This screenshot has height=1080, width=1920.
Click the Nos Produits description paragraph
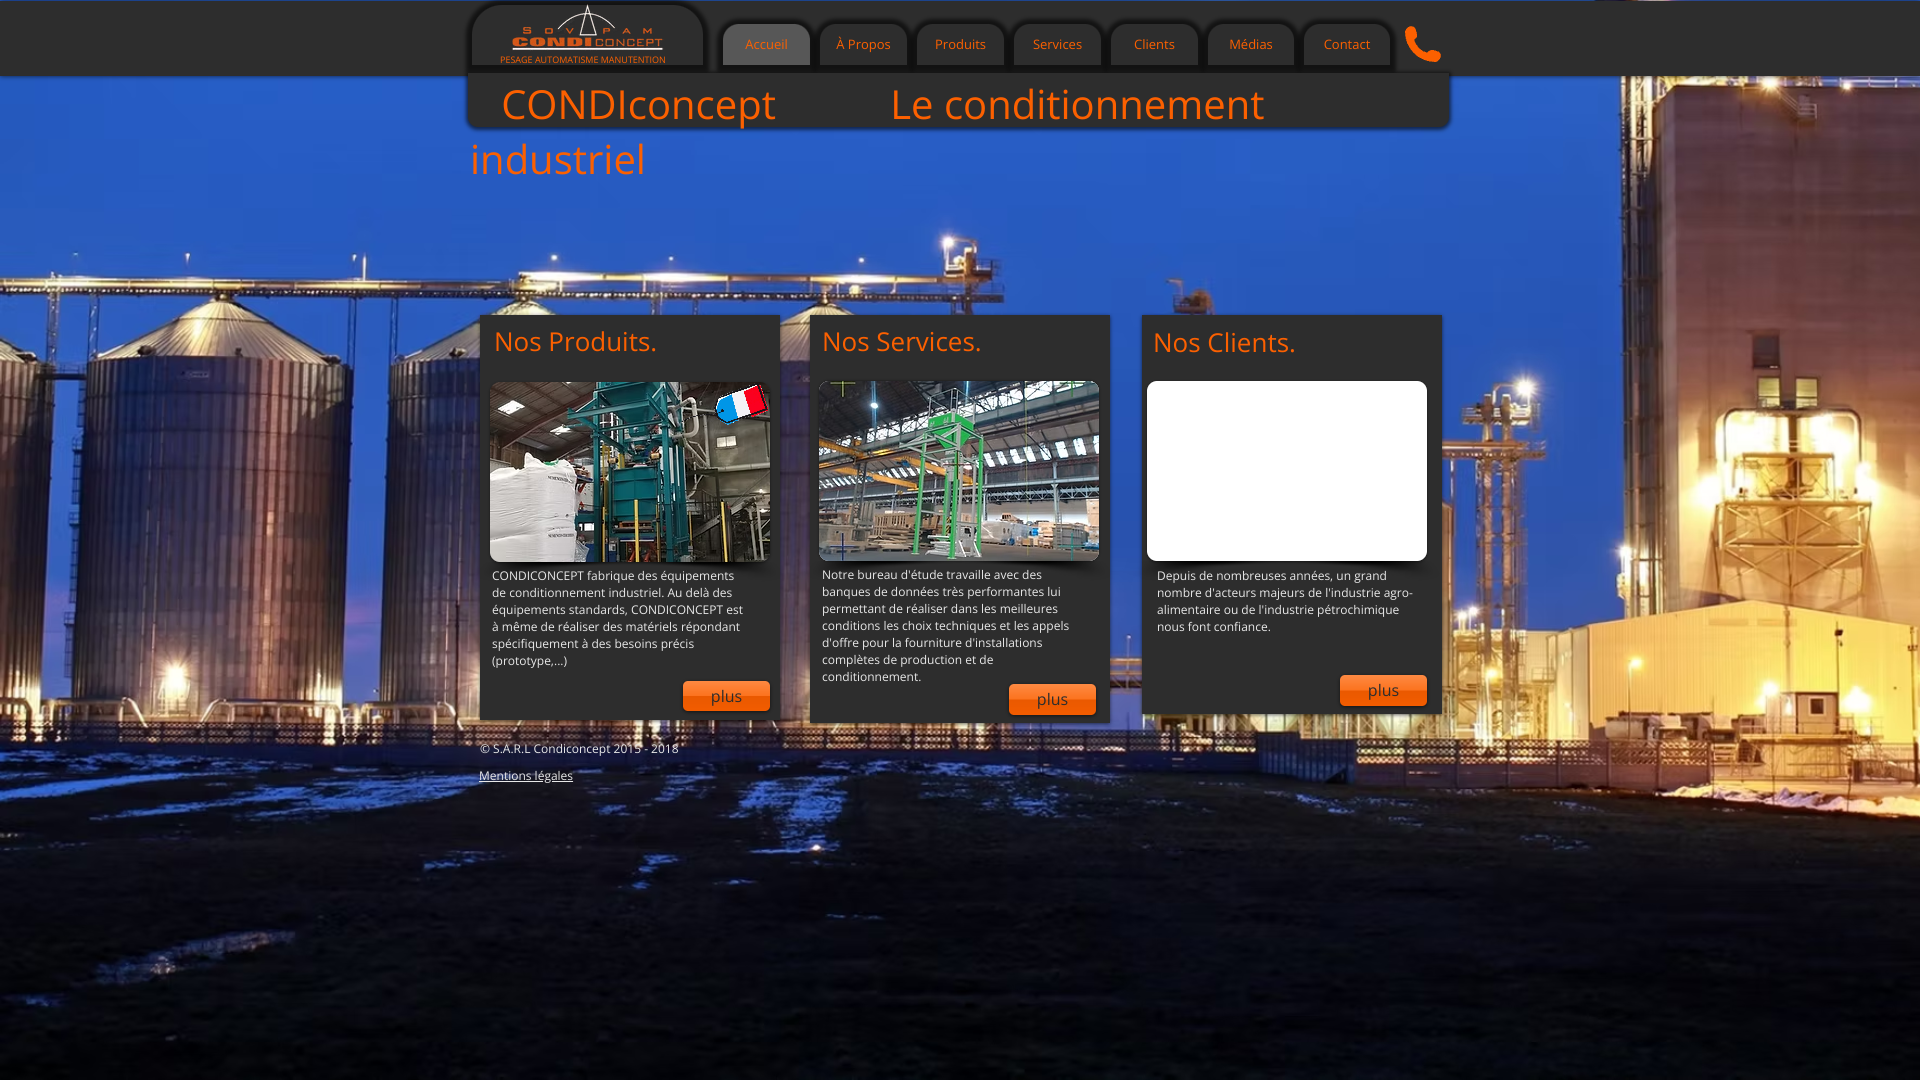[618, 618]
